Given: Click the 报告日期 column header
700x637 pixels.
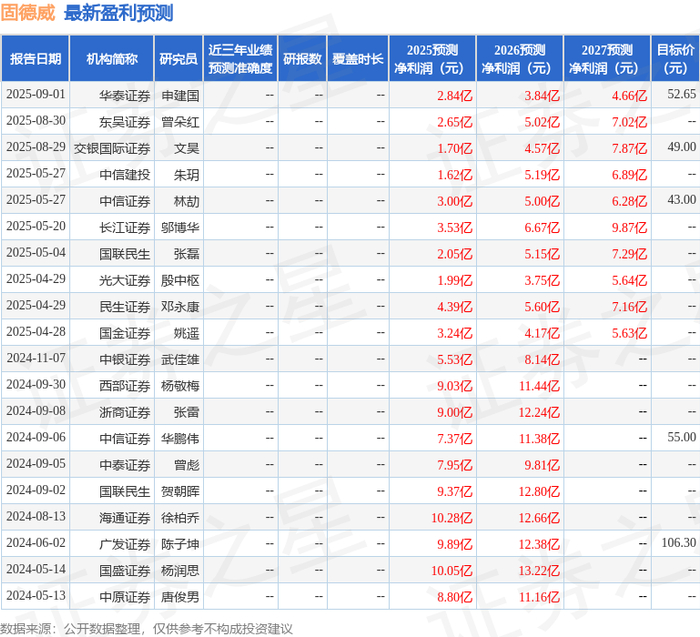Looking at the screenshot, I should click(35, 59).
